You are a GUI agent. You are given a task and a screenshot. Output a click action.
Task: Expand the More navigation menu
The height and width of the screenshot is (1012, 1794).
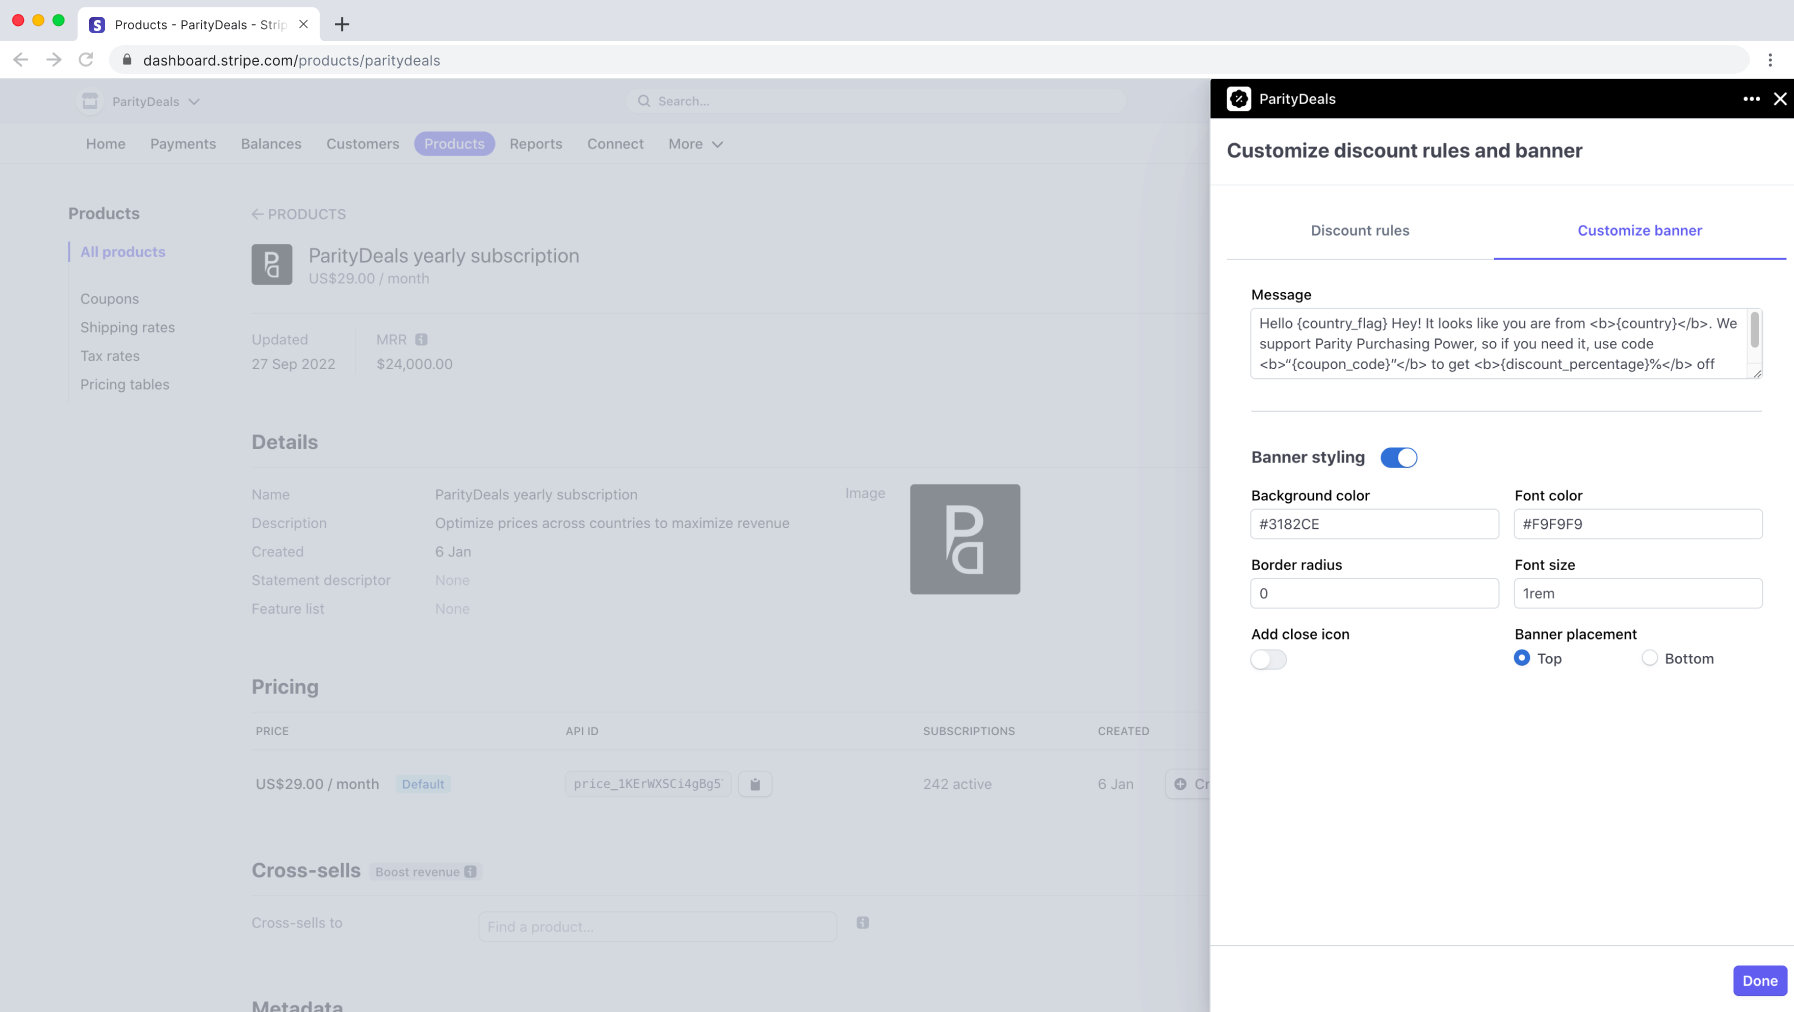[x=694, y=143]
